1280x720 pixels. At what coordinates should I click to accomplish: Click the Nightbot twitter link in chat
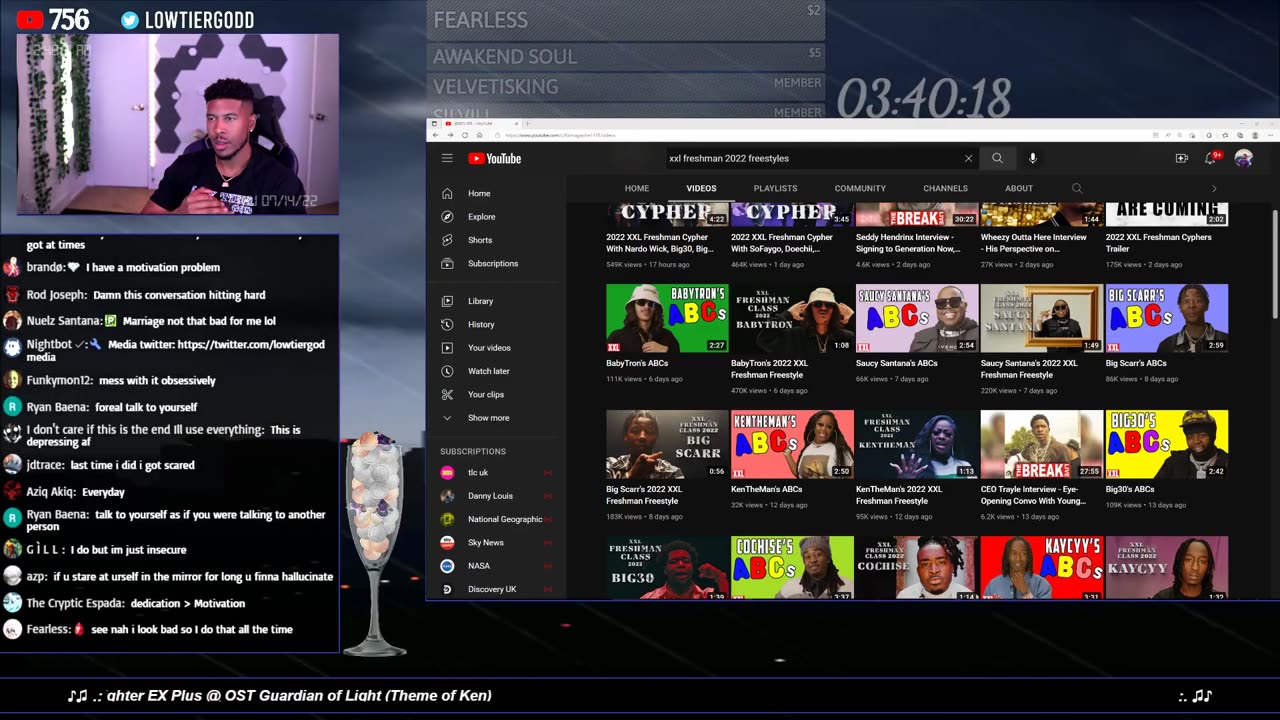176,350
